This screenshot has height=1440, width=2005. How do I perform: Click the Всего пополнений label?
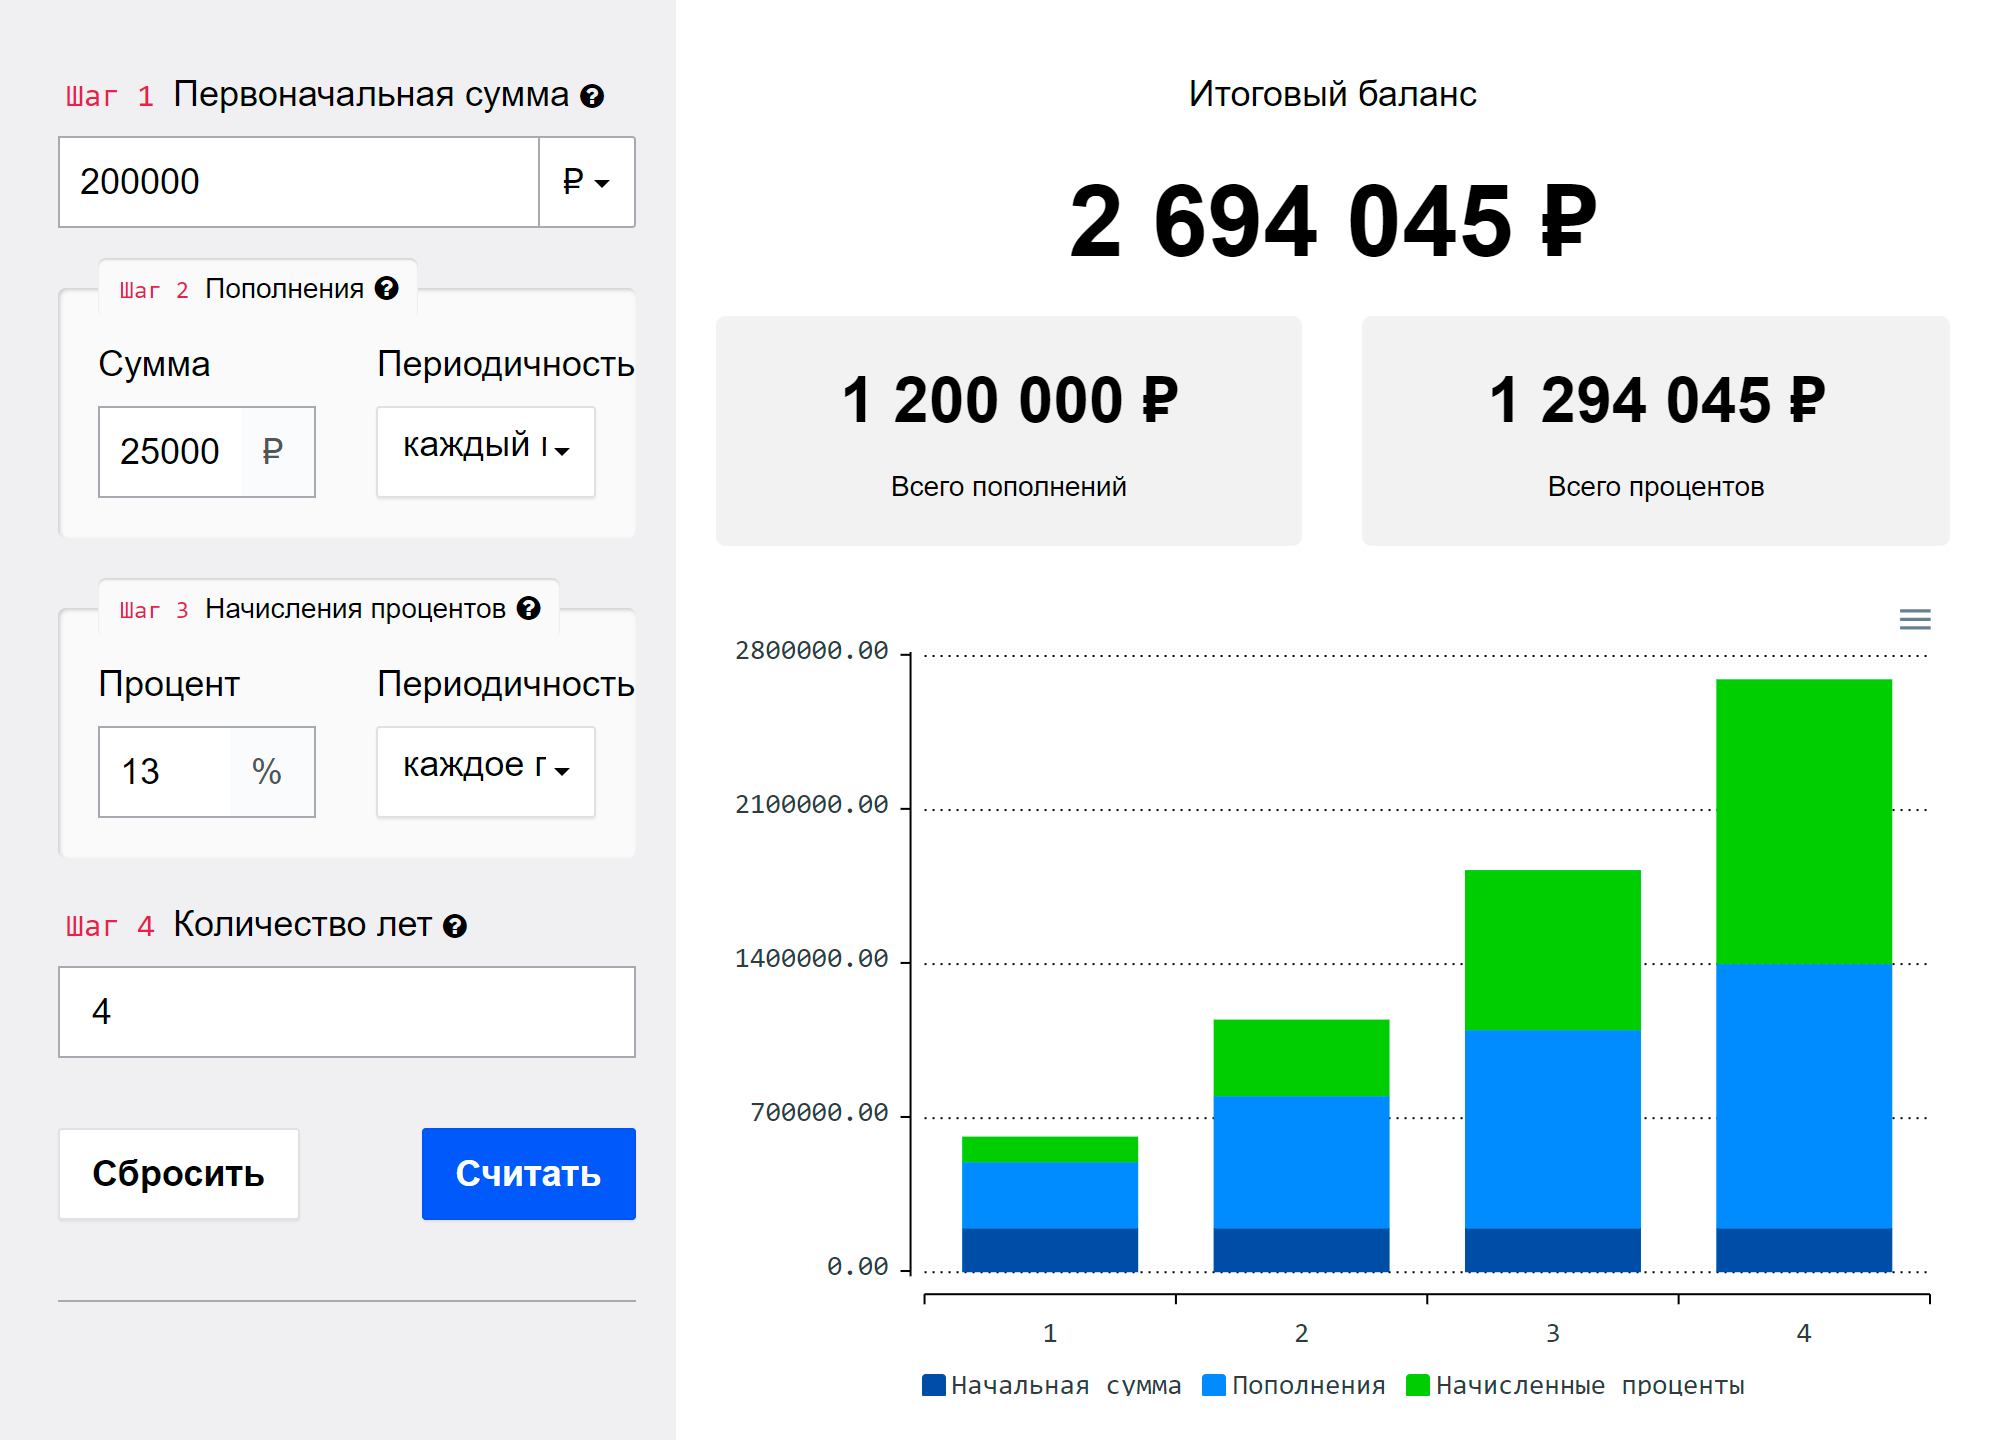click(x=1009, y=487)
